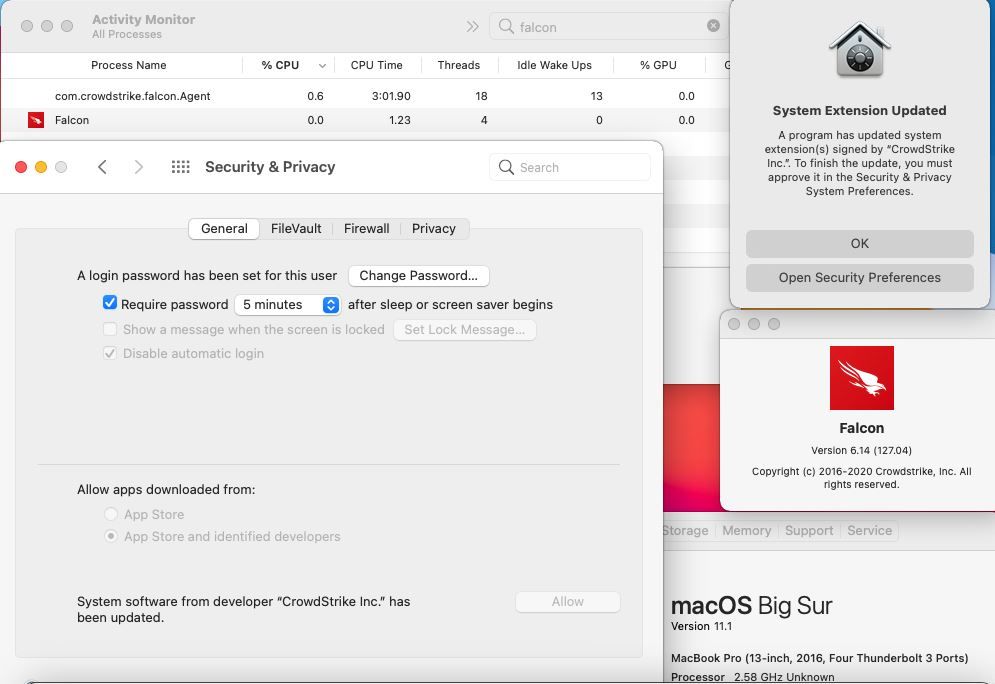
Task: Sort by CPU Time column
Action: point(376,65)
